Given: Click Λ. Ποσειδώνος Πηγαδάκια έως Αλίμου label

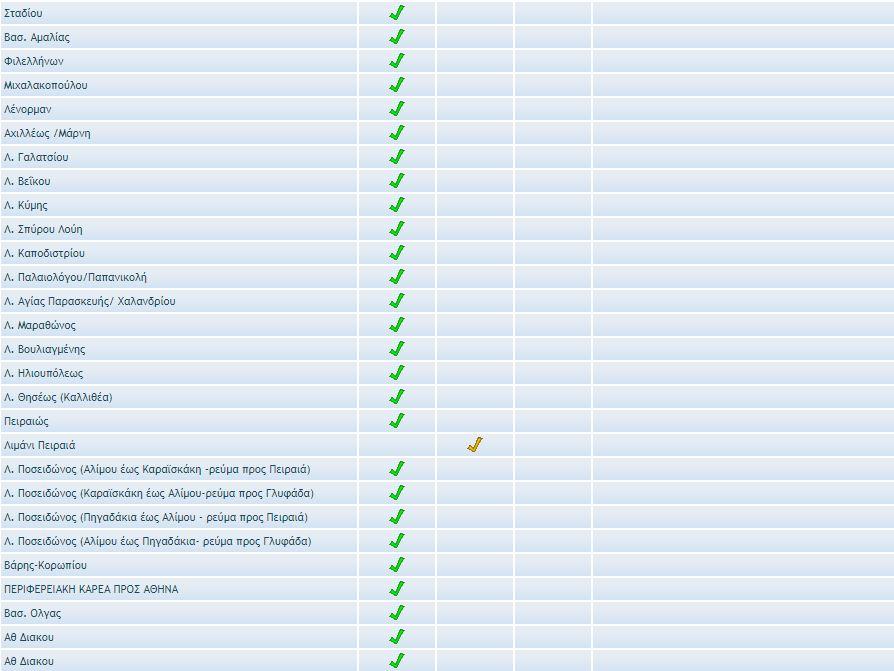Looking at the screenshot, I should tap(156, 517).
